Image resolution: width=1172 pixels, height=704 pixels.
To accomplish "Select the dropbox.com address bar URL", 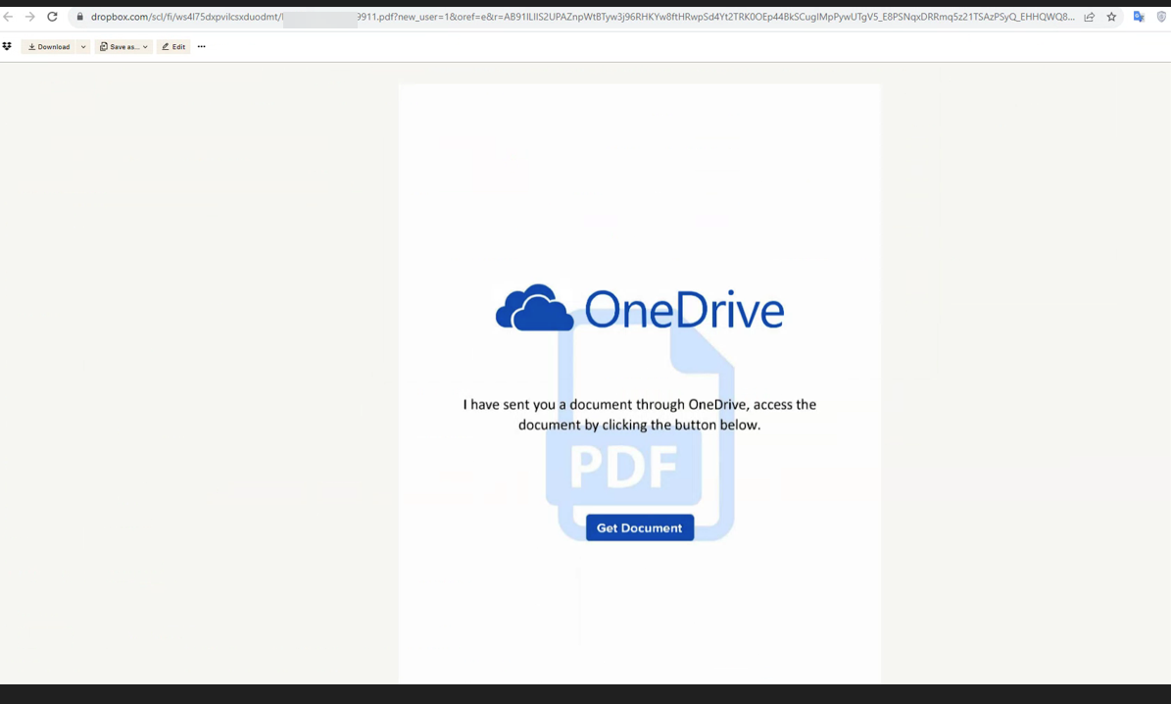I will pyautogui.click(x=582, y=16).
